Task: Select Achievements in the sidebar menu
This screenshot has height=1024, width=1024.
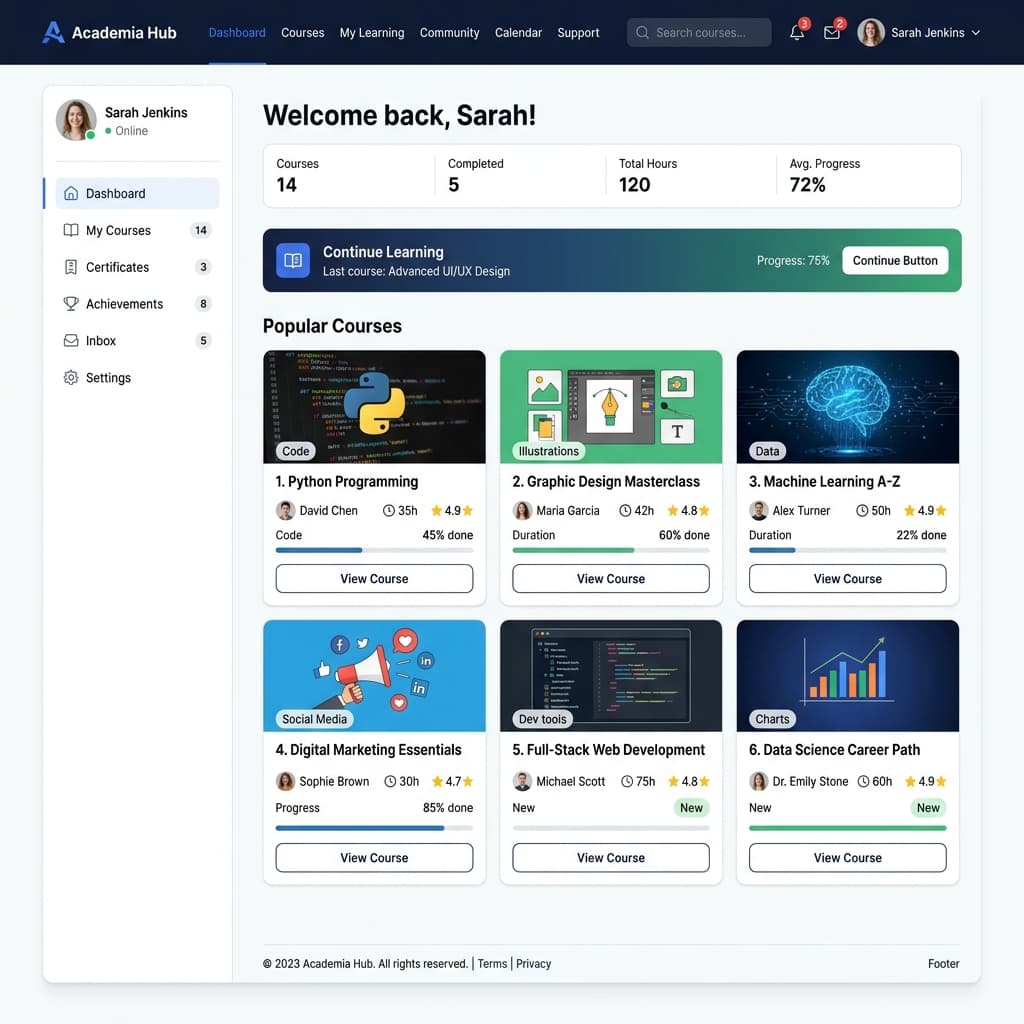Action: pos(137,304)
